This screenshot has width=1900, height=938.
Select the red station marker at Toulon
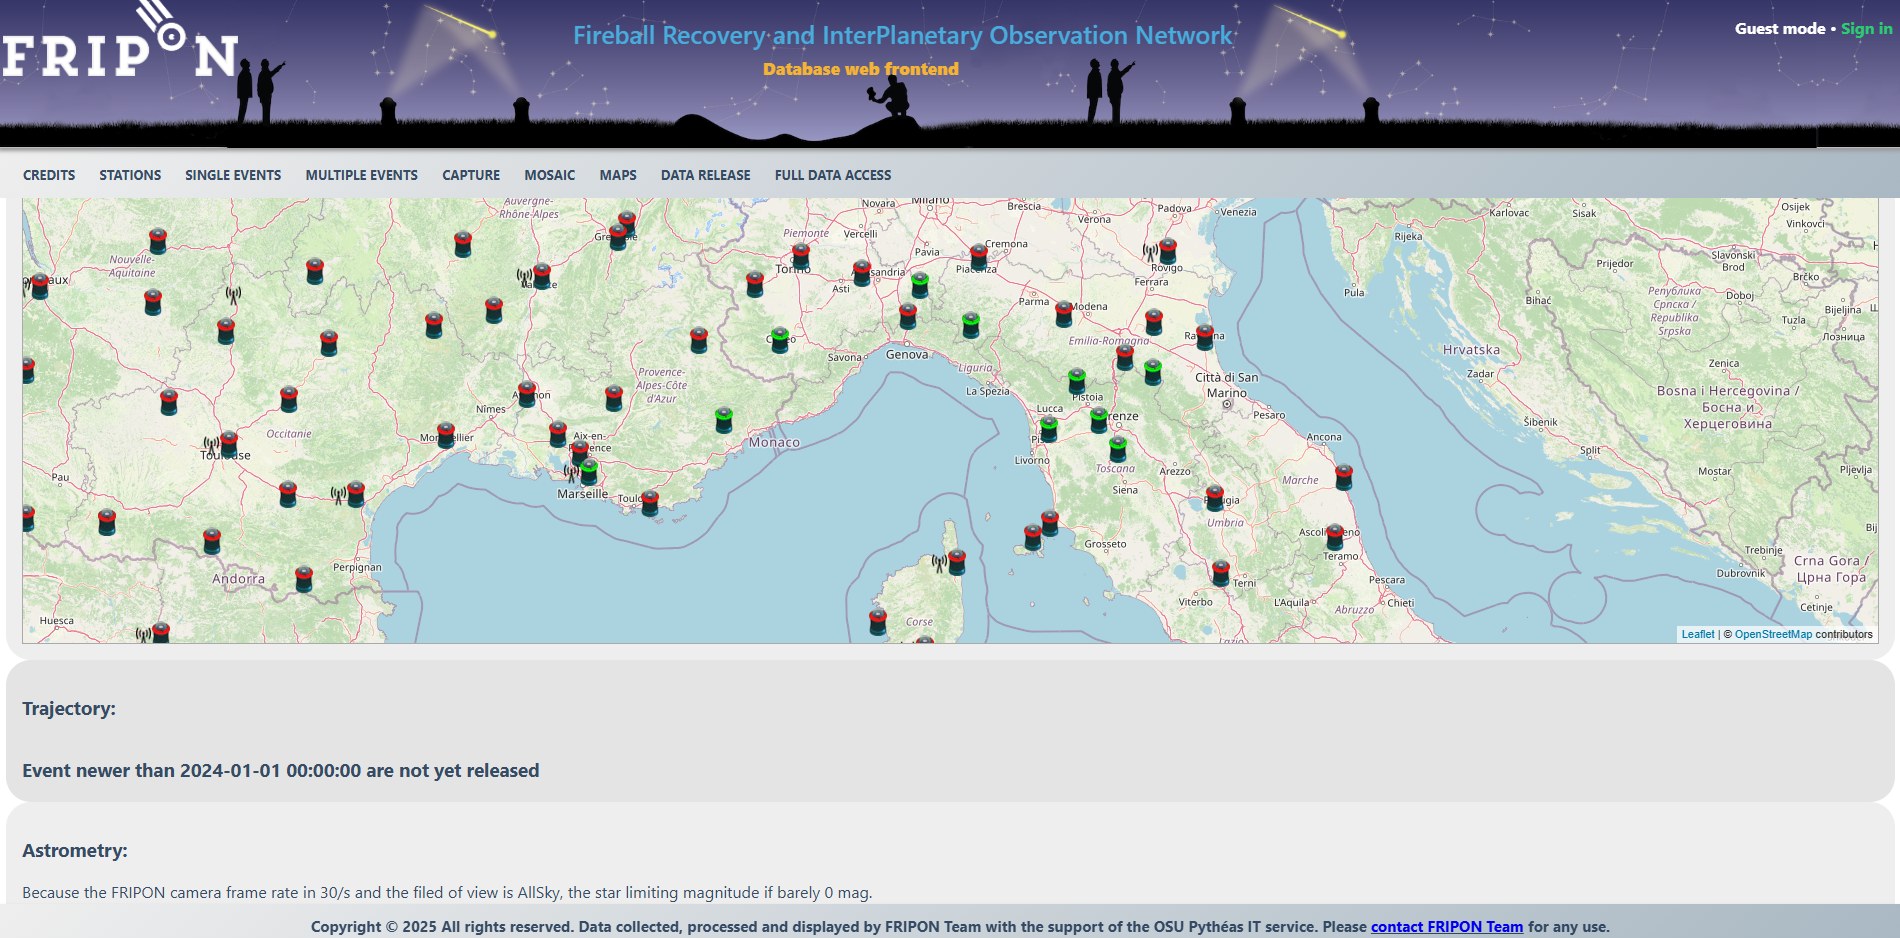click(x=650, y=502)
